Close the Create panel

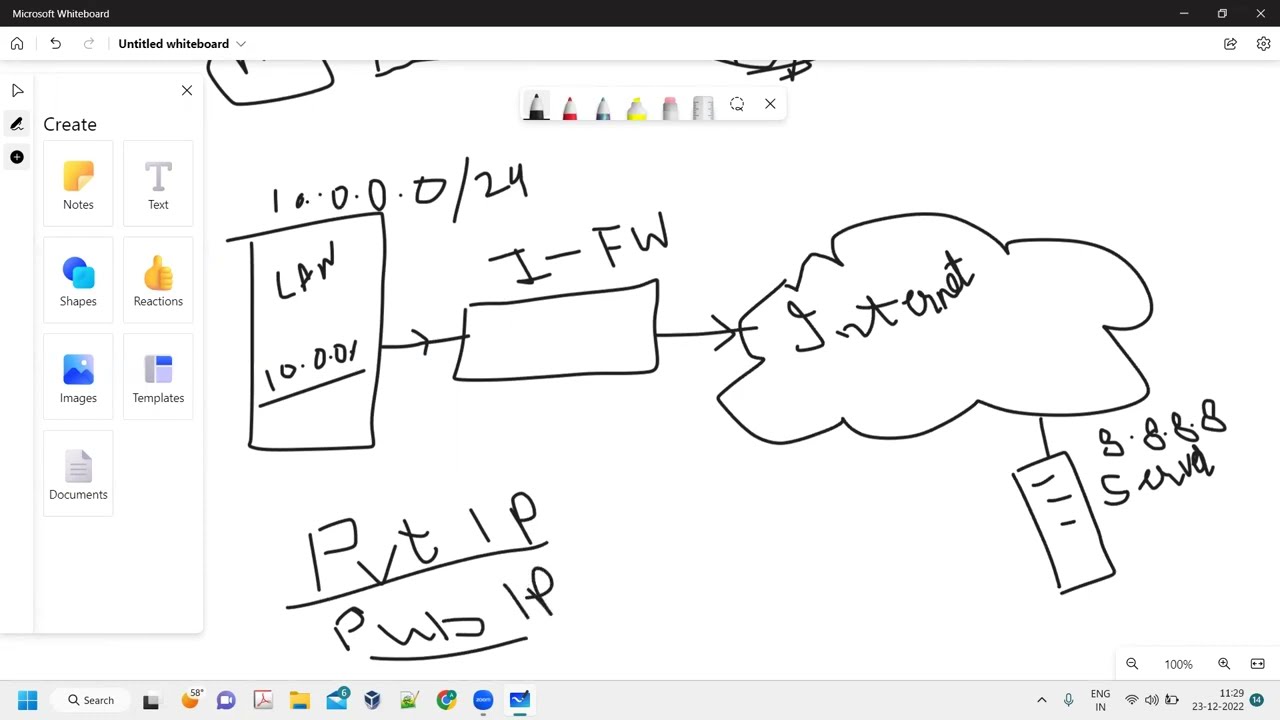click(187, 91)
